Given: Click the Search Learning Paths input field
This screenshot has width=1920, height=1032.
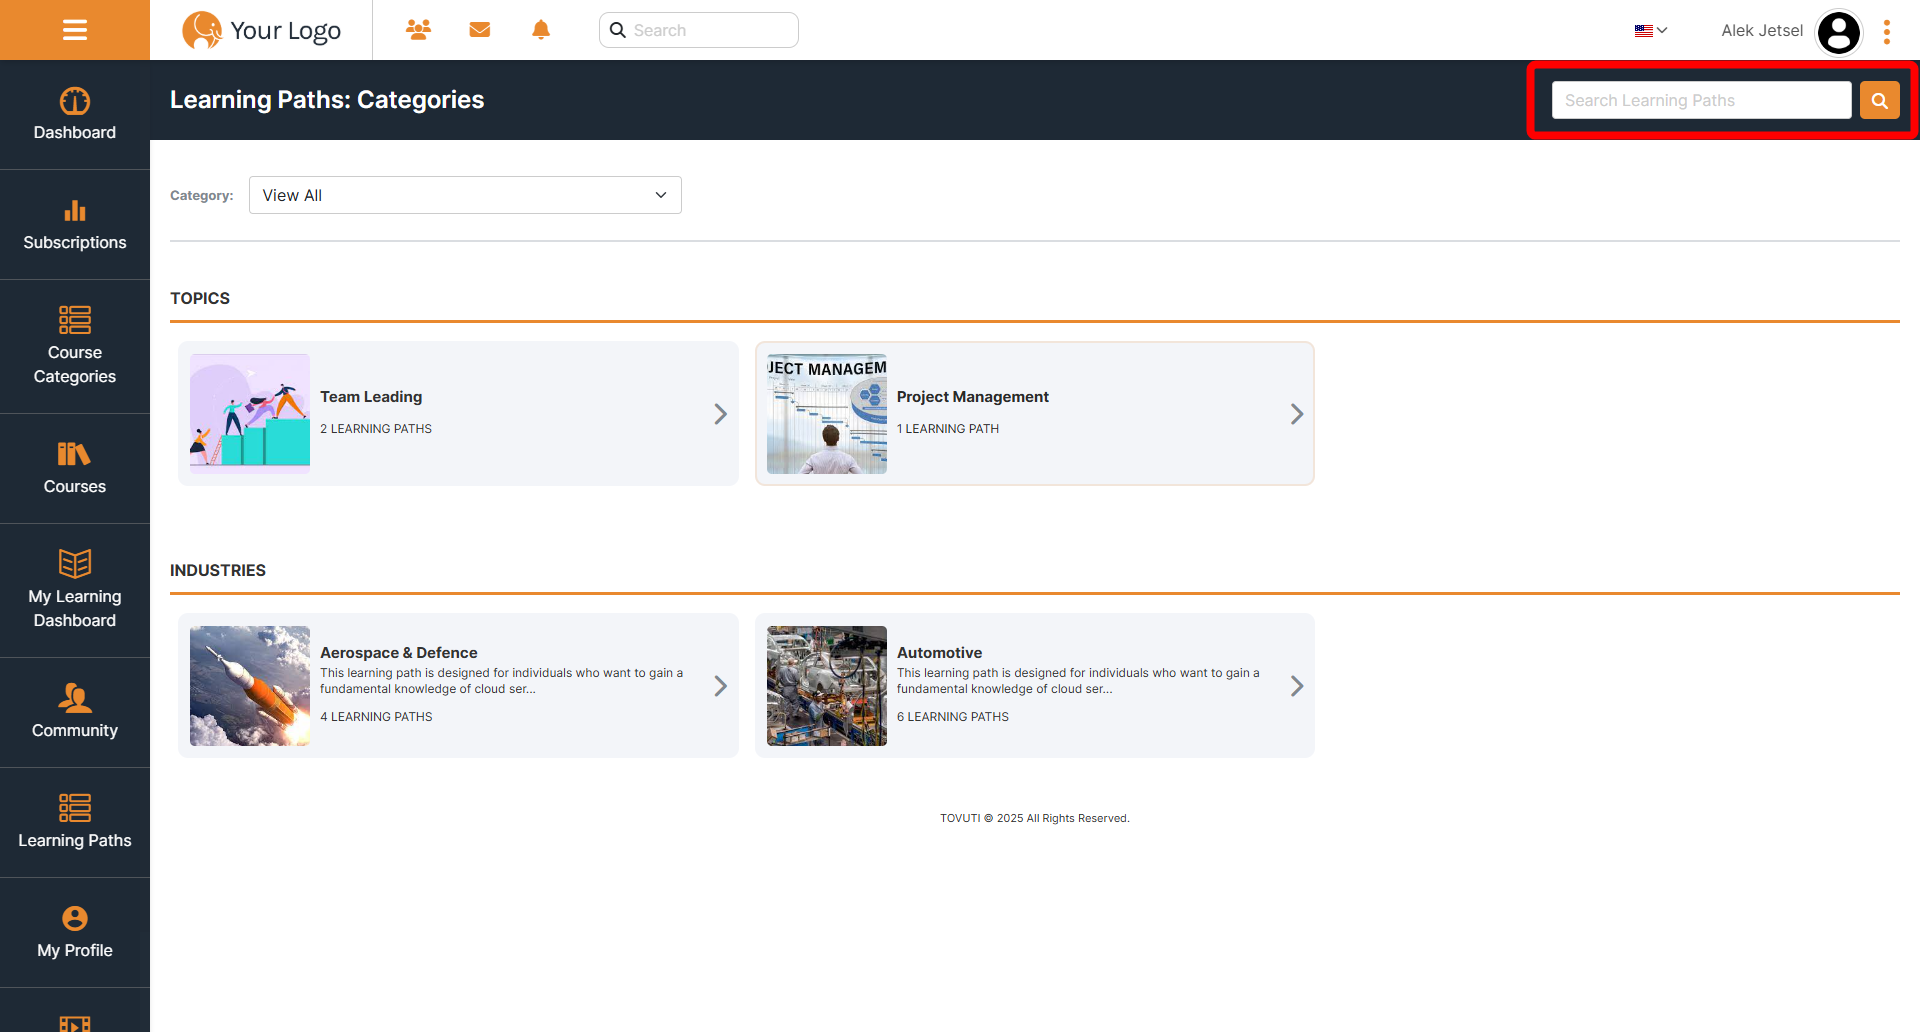Looking at the screenshot, I should [1700, 100].
